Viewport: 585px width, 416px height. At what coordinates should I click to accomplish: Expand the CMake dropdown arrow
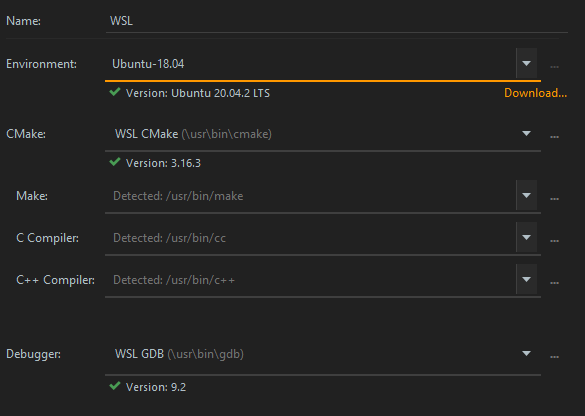click(x=526, y=133)
